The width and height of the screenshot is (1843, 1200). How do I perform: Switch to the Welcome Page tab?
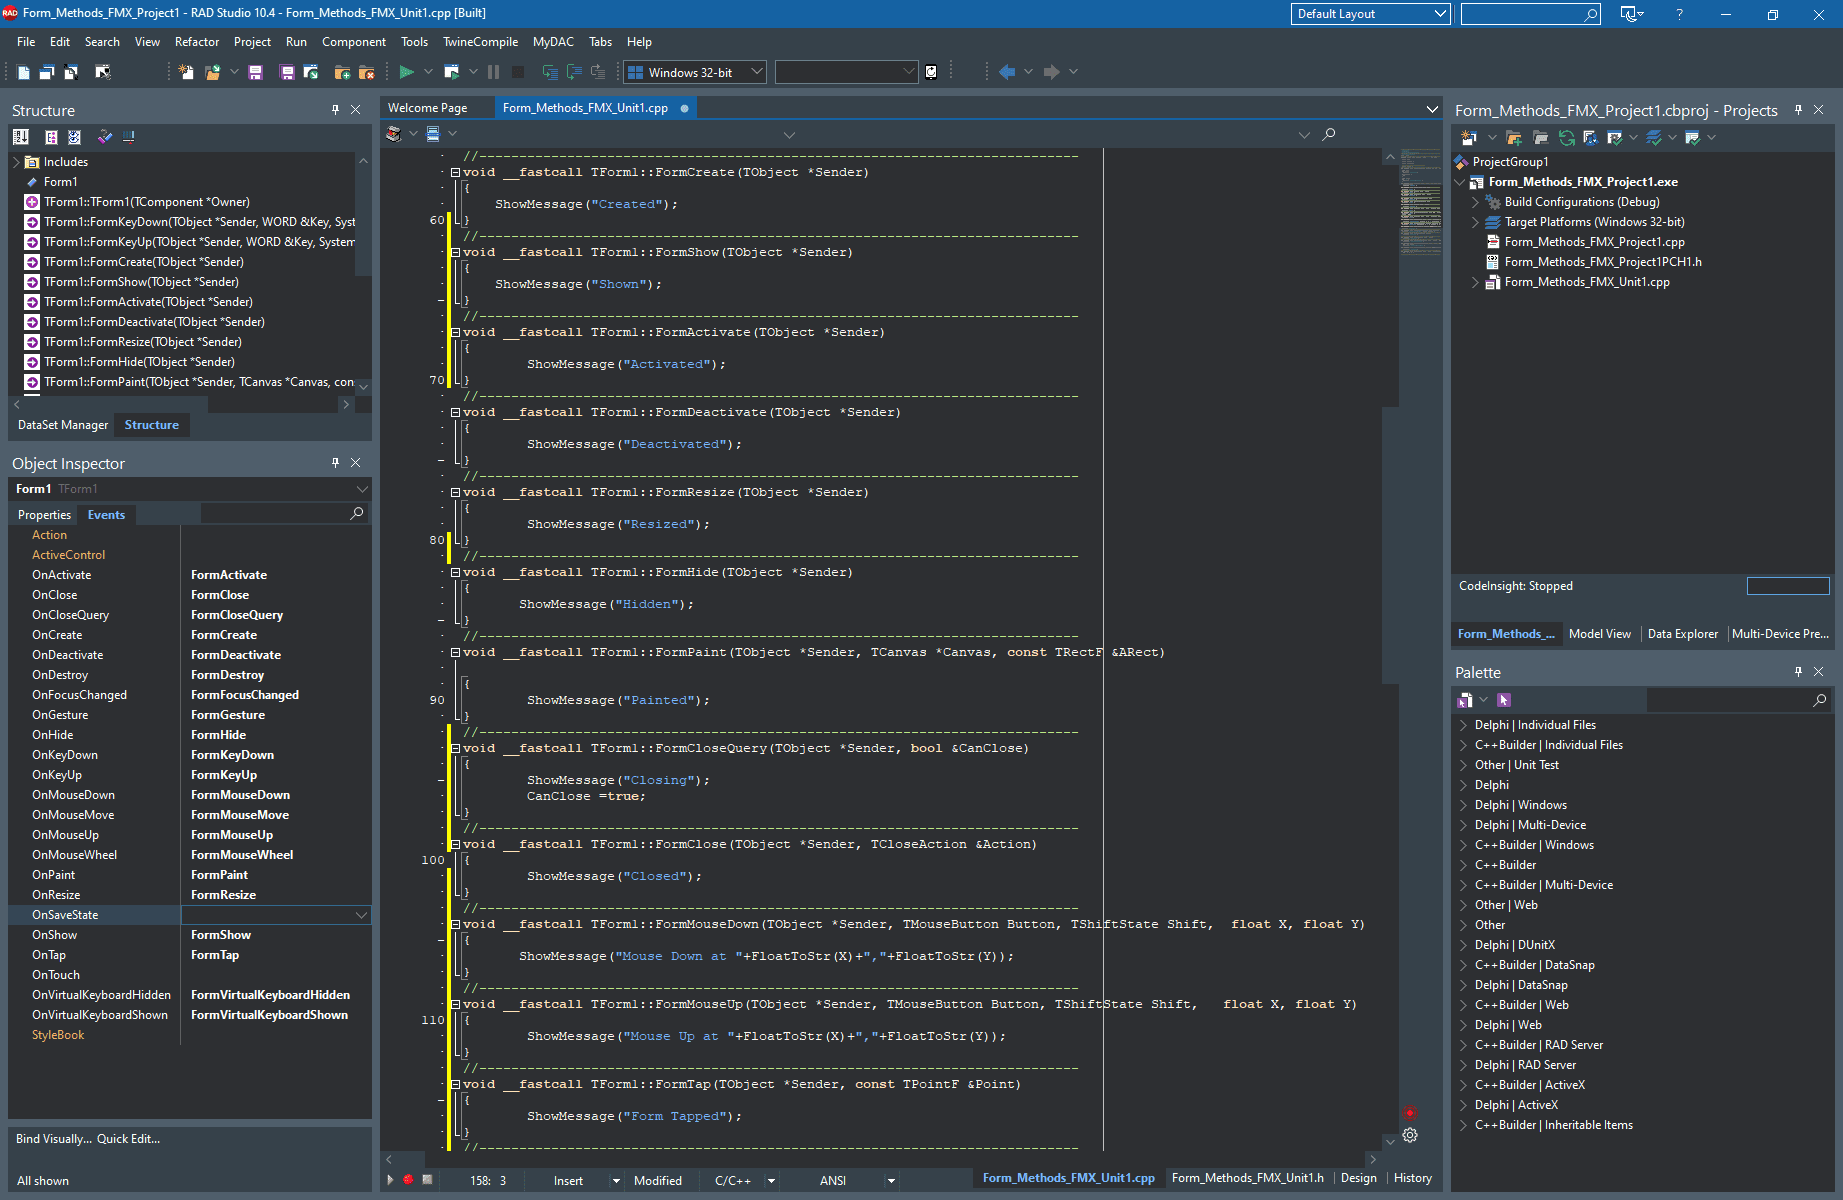[x=427, y=108]
